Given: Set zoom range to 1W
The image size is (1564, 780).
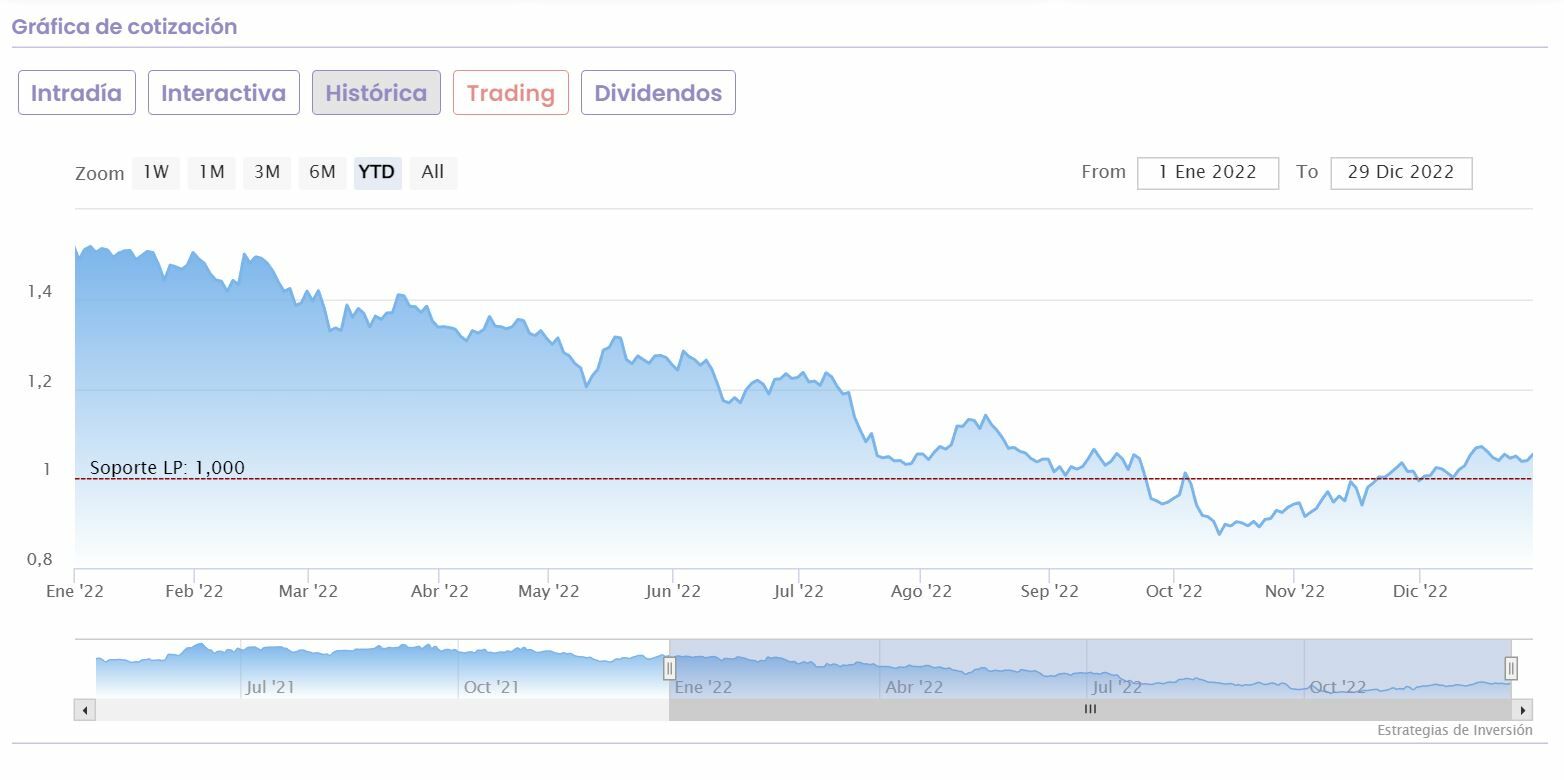Looking at the screenshot, I should [x=155, y=172].
